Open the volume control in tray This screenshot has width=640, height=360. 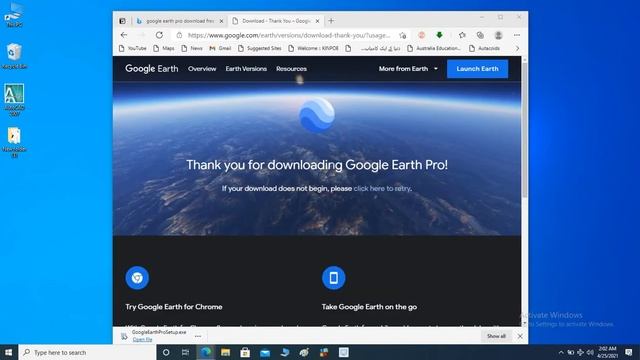point(590,352)
